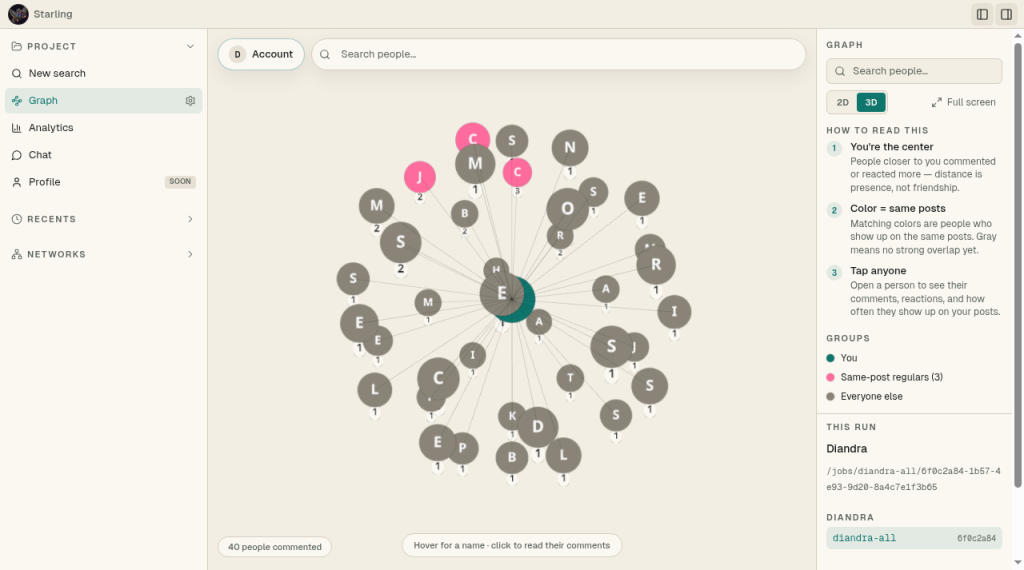Click the Profile person icon
The image size is (1024, 570).
coord(17,182)
